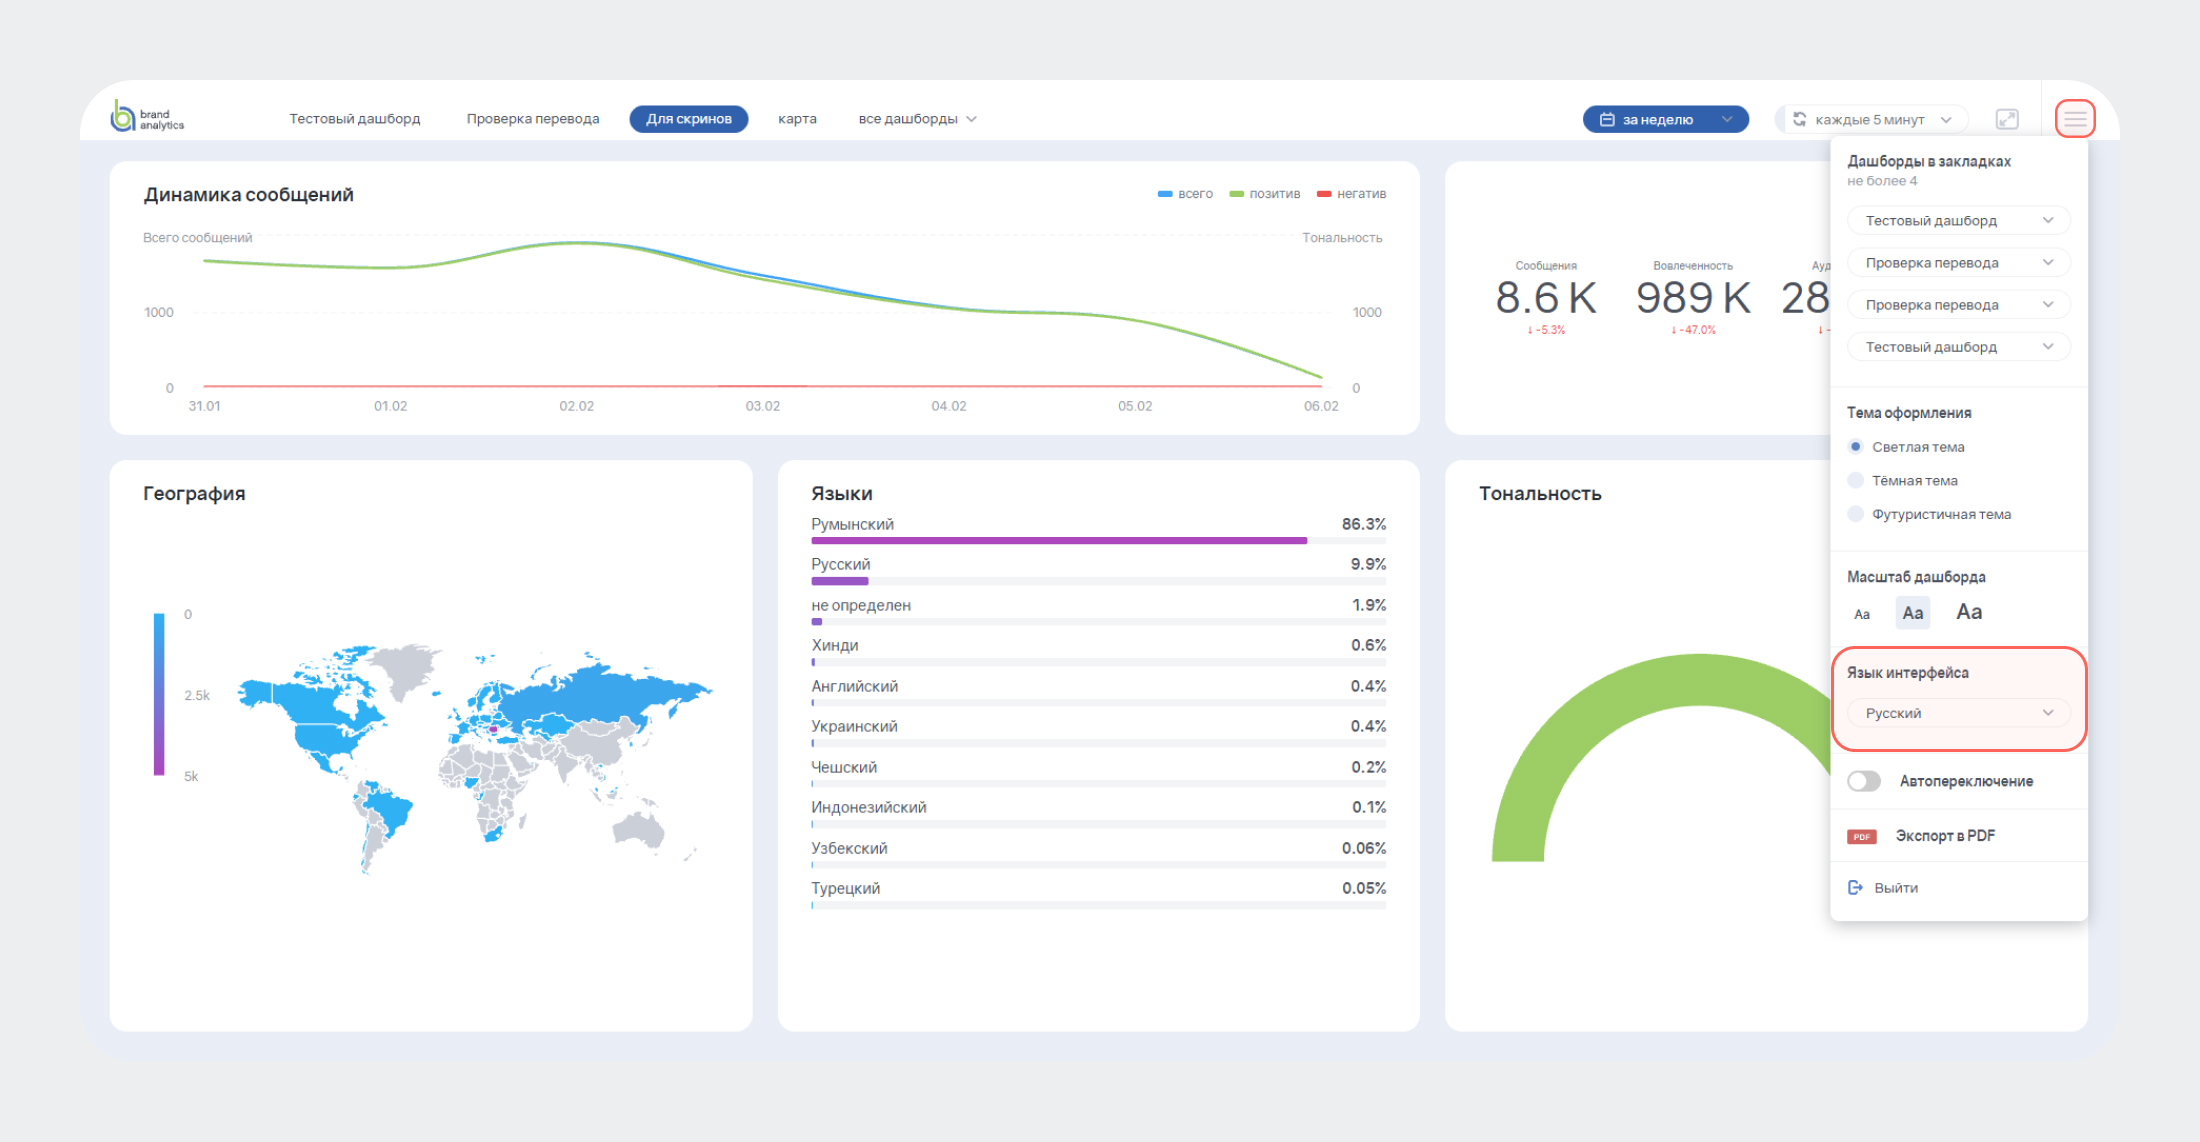Click the calendar icon in period selector
Image resolution: width=2200 pixels, height=1142 pixels.
[1607, 119]
